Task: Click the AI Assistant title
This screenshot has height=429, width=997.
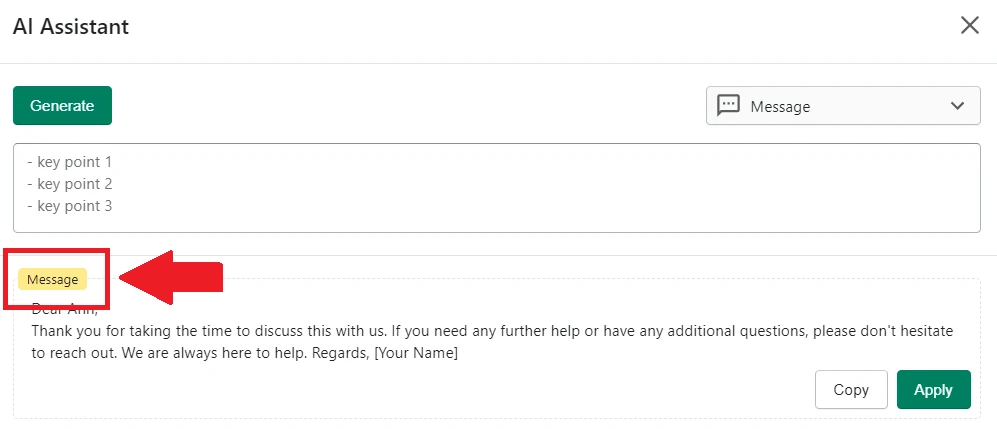Action: point(71,26)
